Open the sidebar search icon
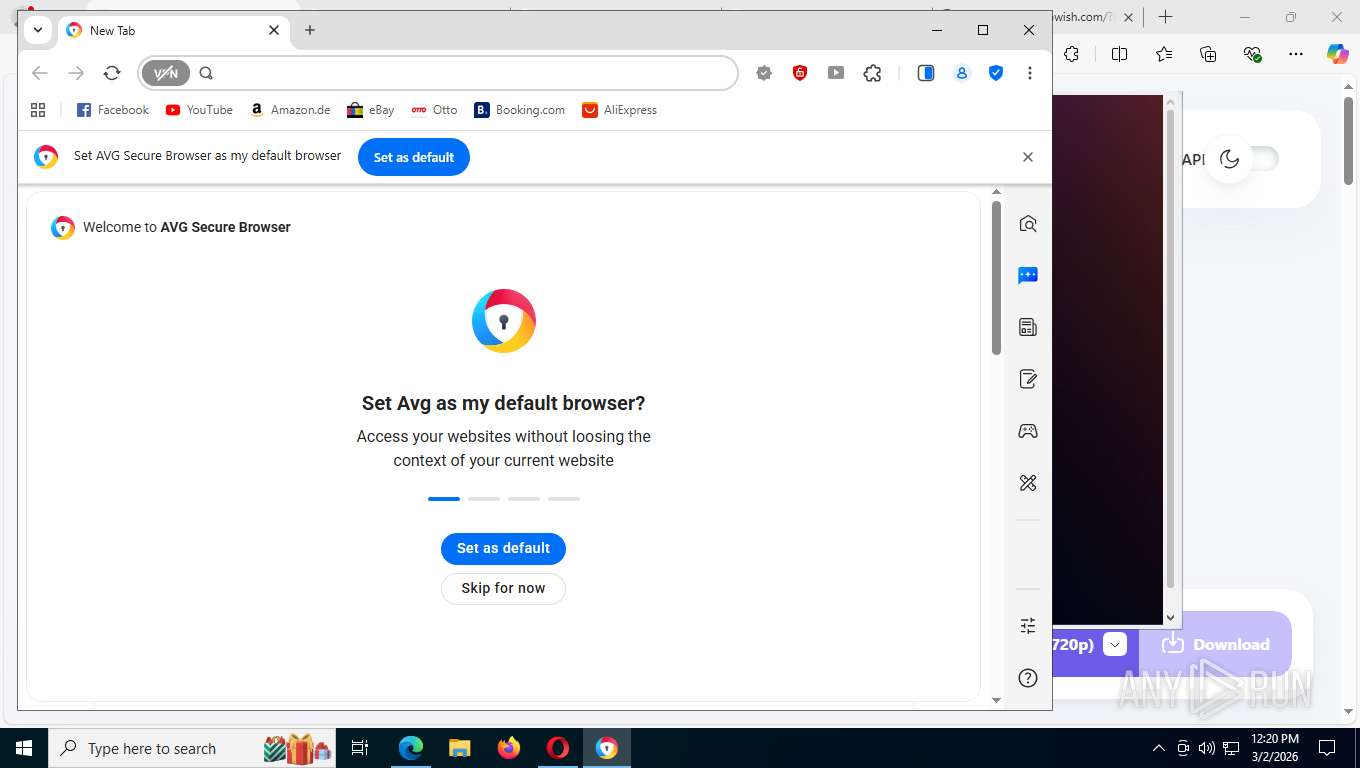The width and height of the screenshot is (1360, 768). coord(1028,224)
